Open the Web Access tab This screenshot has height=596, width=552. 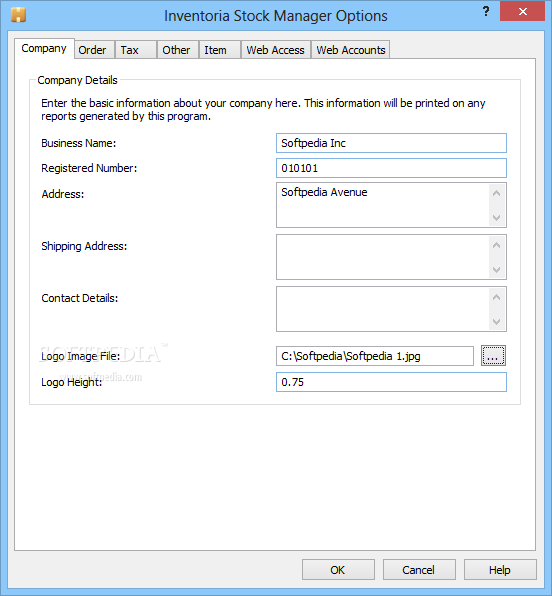pos(275,50)
